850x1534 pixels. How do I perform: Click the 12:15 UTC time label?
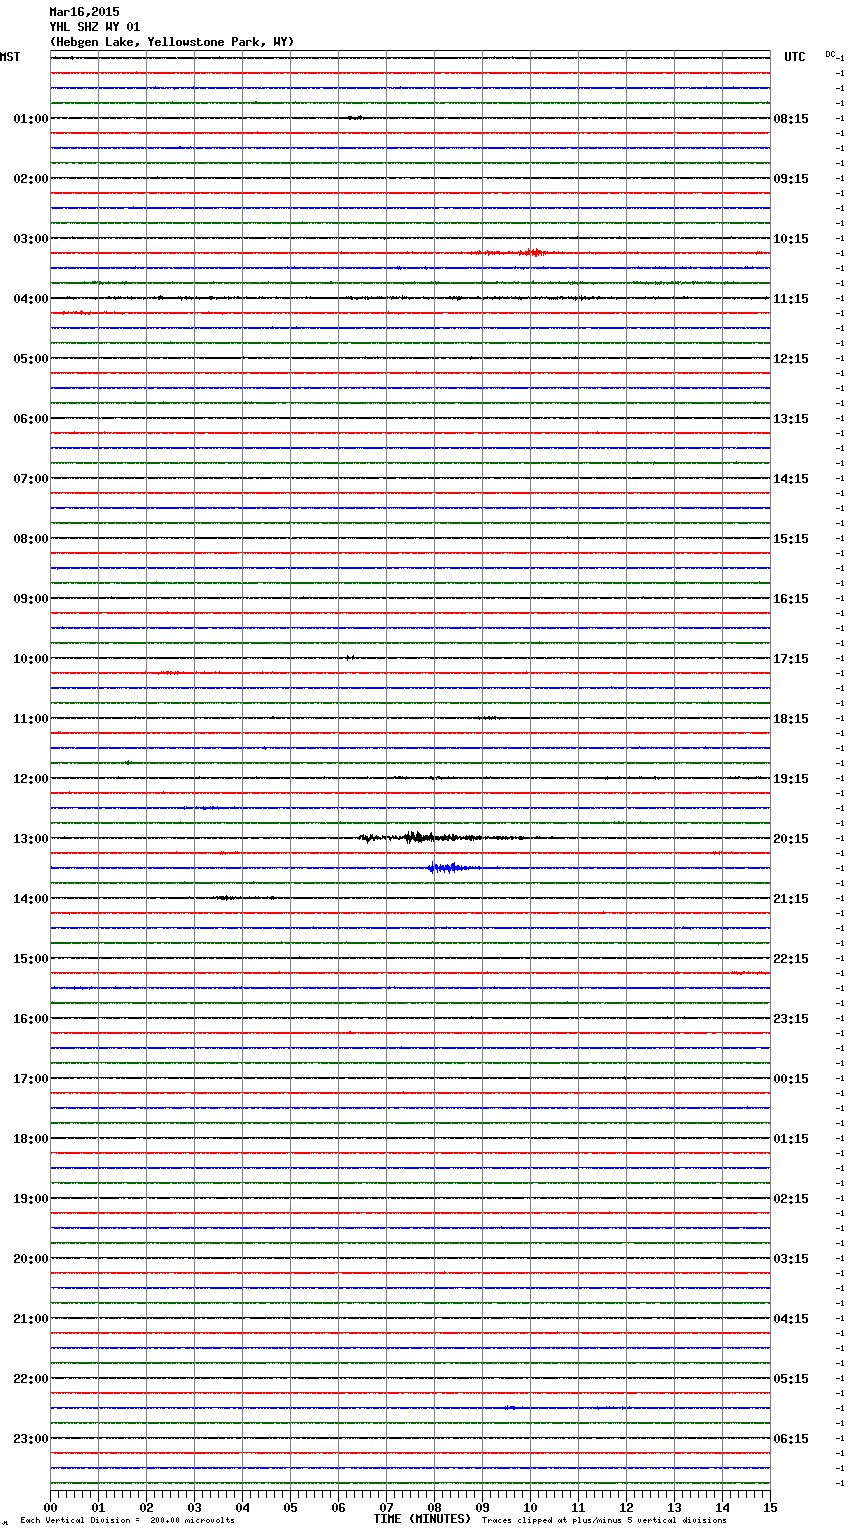[x=791, y=359]
